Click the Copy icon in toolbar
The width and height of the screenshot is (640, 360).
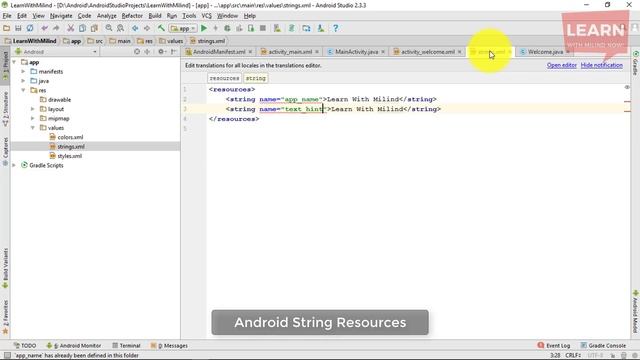coord(82,28)
